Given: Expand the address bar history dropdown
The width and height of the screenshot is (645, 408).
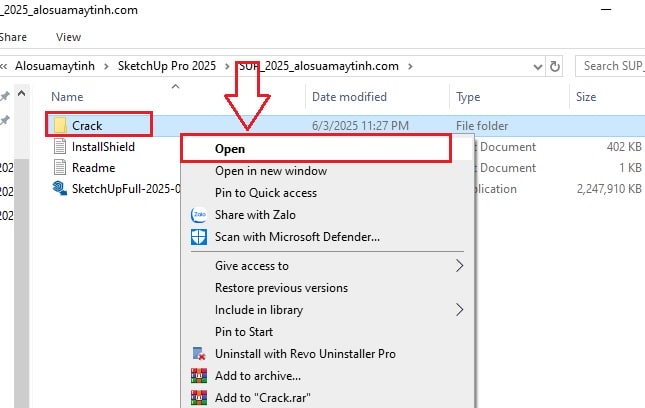Looking at the screenshot, I should [x=537, y=67].
